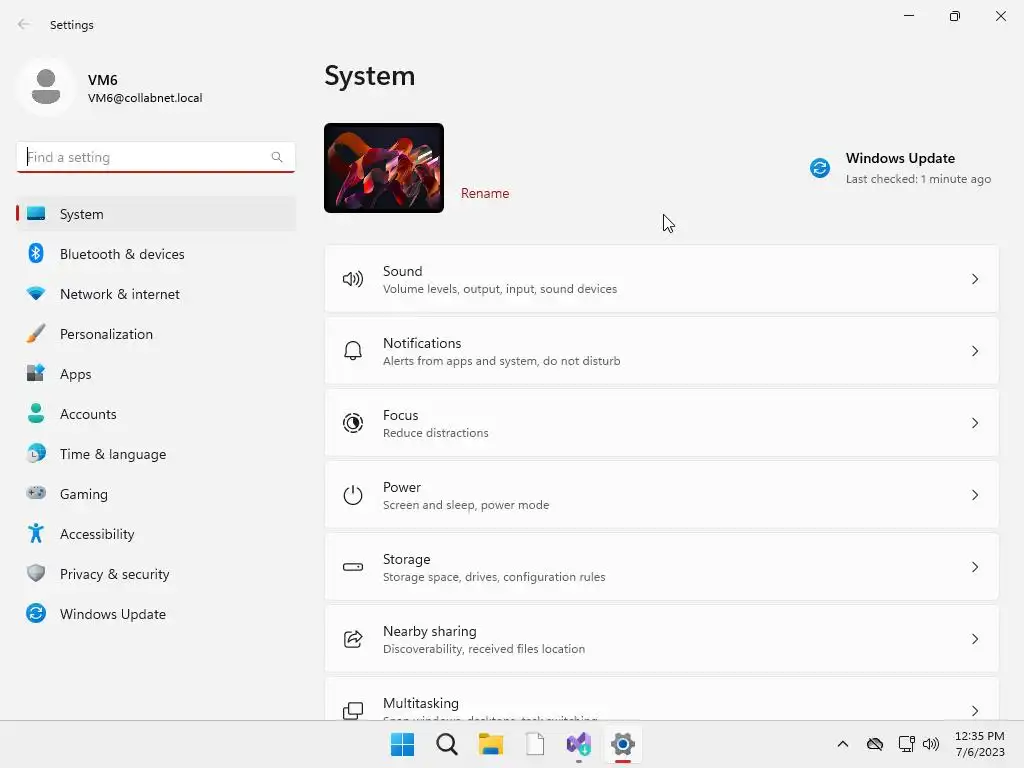
Task: Open Privacy & security settings
Action: (x=155, y=573)
